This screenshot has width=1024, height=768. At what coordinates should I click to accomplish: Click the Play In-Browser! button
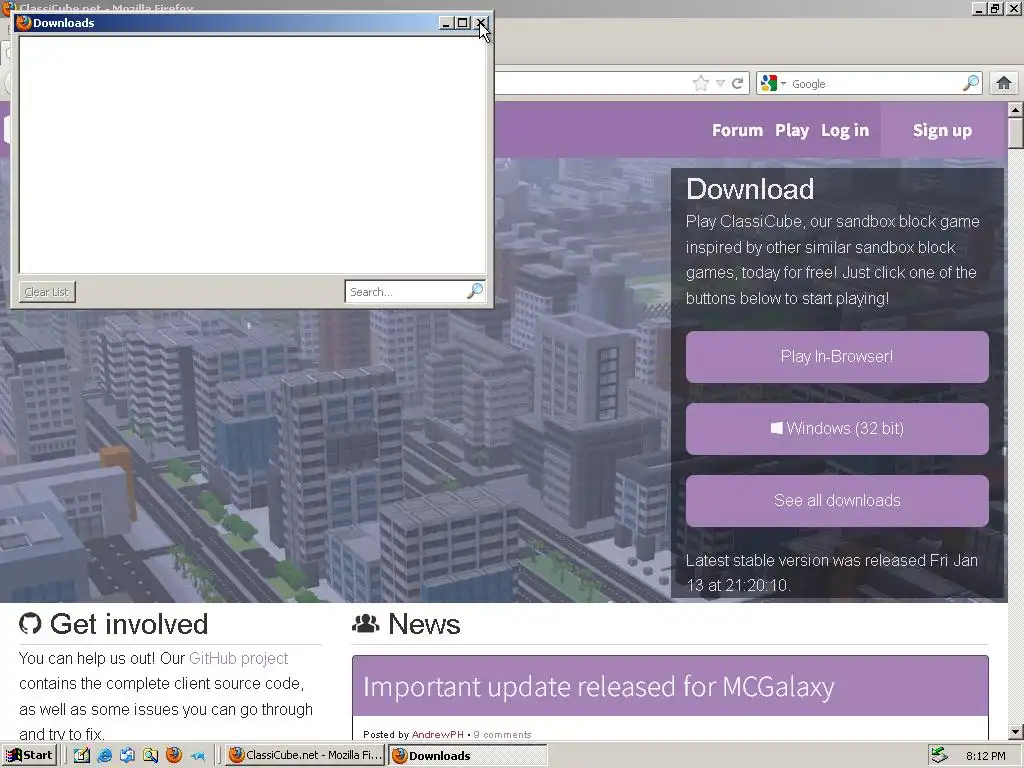837,357
